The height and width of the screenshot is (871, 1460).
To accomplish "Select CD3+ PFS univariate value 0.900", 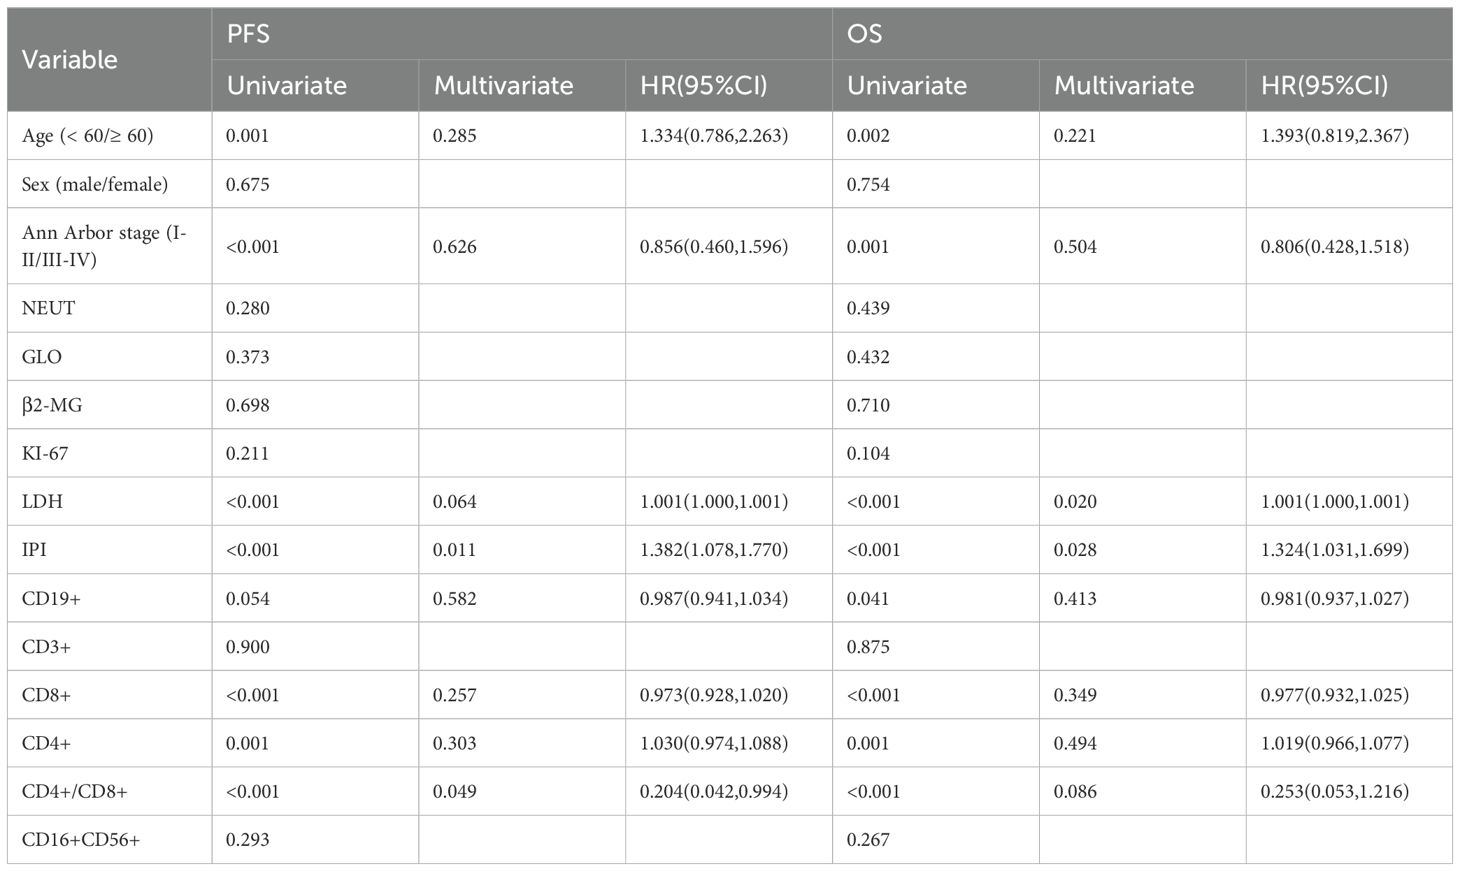I will tap(248, 647).
